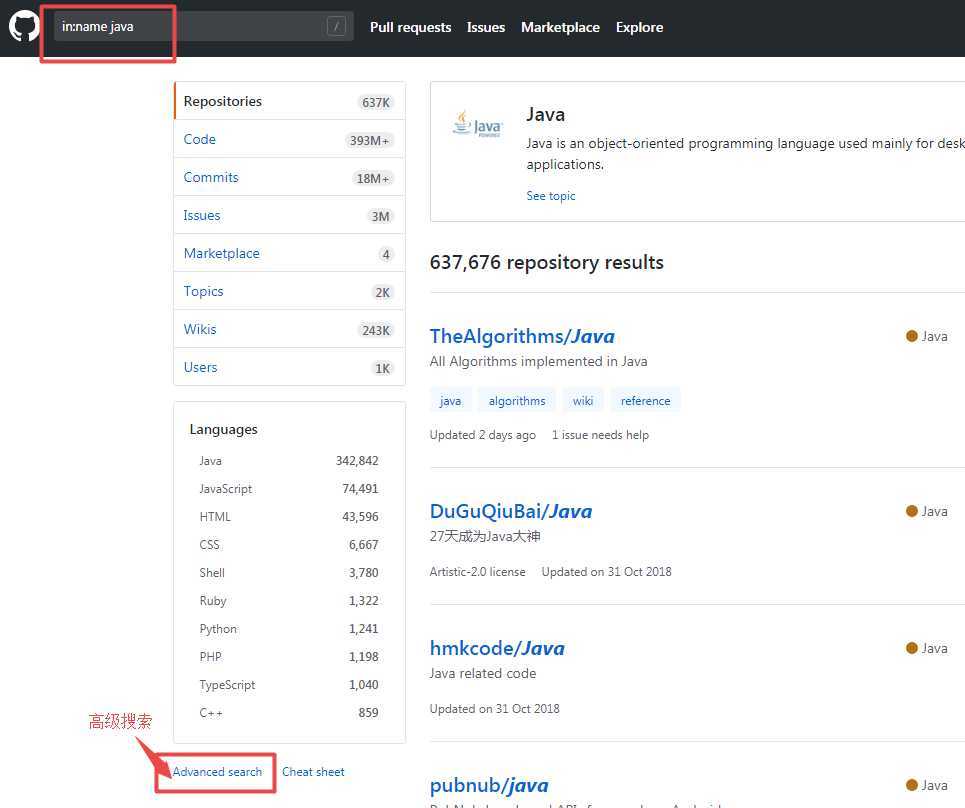Focus the search field containing in:name java

[204, 26]
